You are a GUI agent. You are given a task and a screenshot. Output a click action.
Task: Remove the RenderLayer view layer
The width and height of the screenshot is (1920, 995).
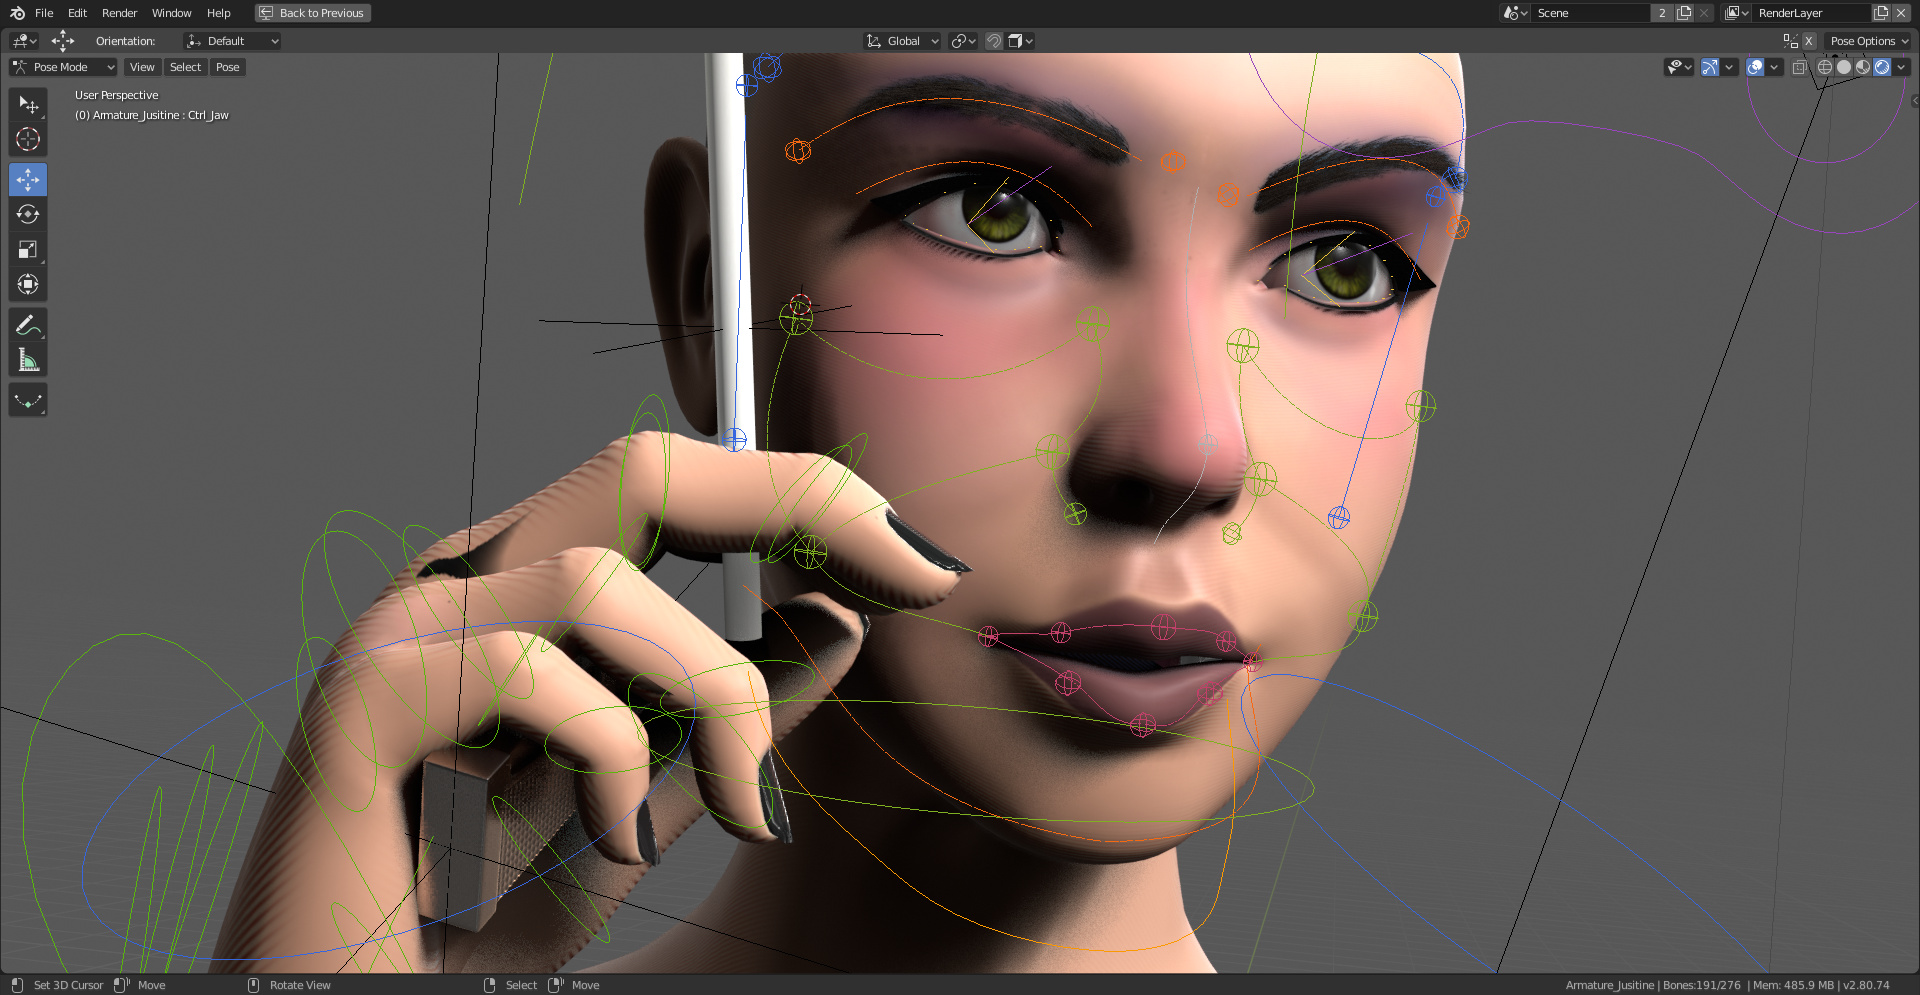pyautogui.click(x=1901, y=13)
